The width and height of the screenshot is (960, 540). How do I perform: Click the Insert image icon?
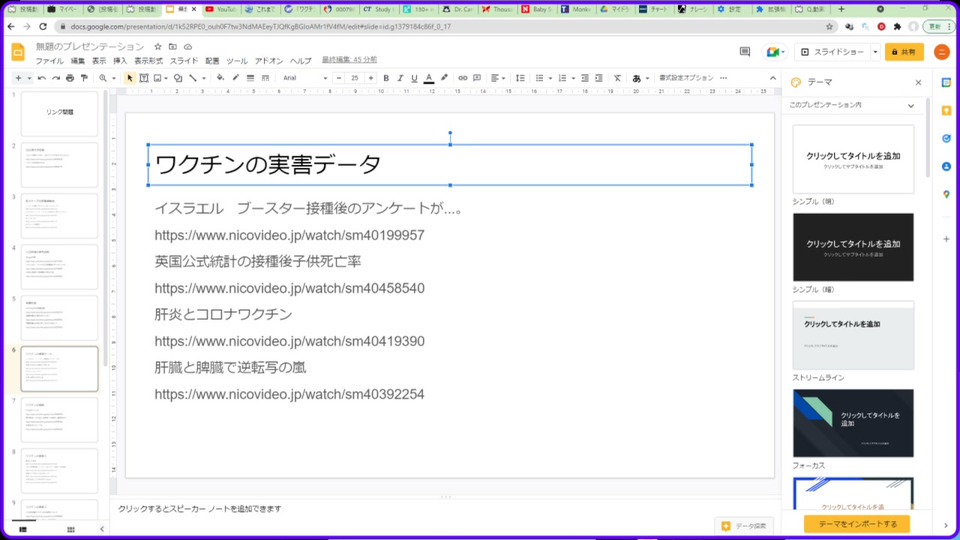[x=158, y=78]
